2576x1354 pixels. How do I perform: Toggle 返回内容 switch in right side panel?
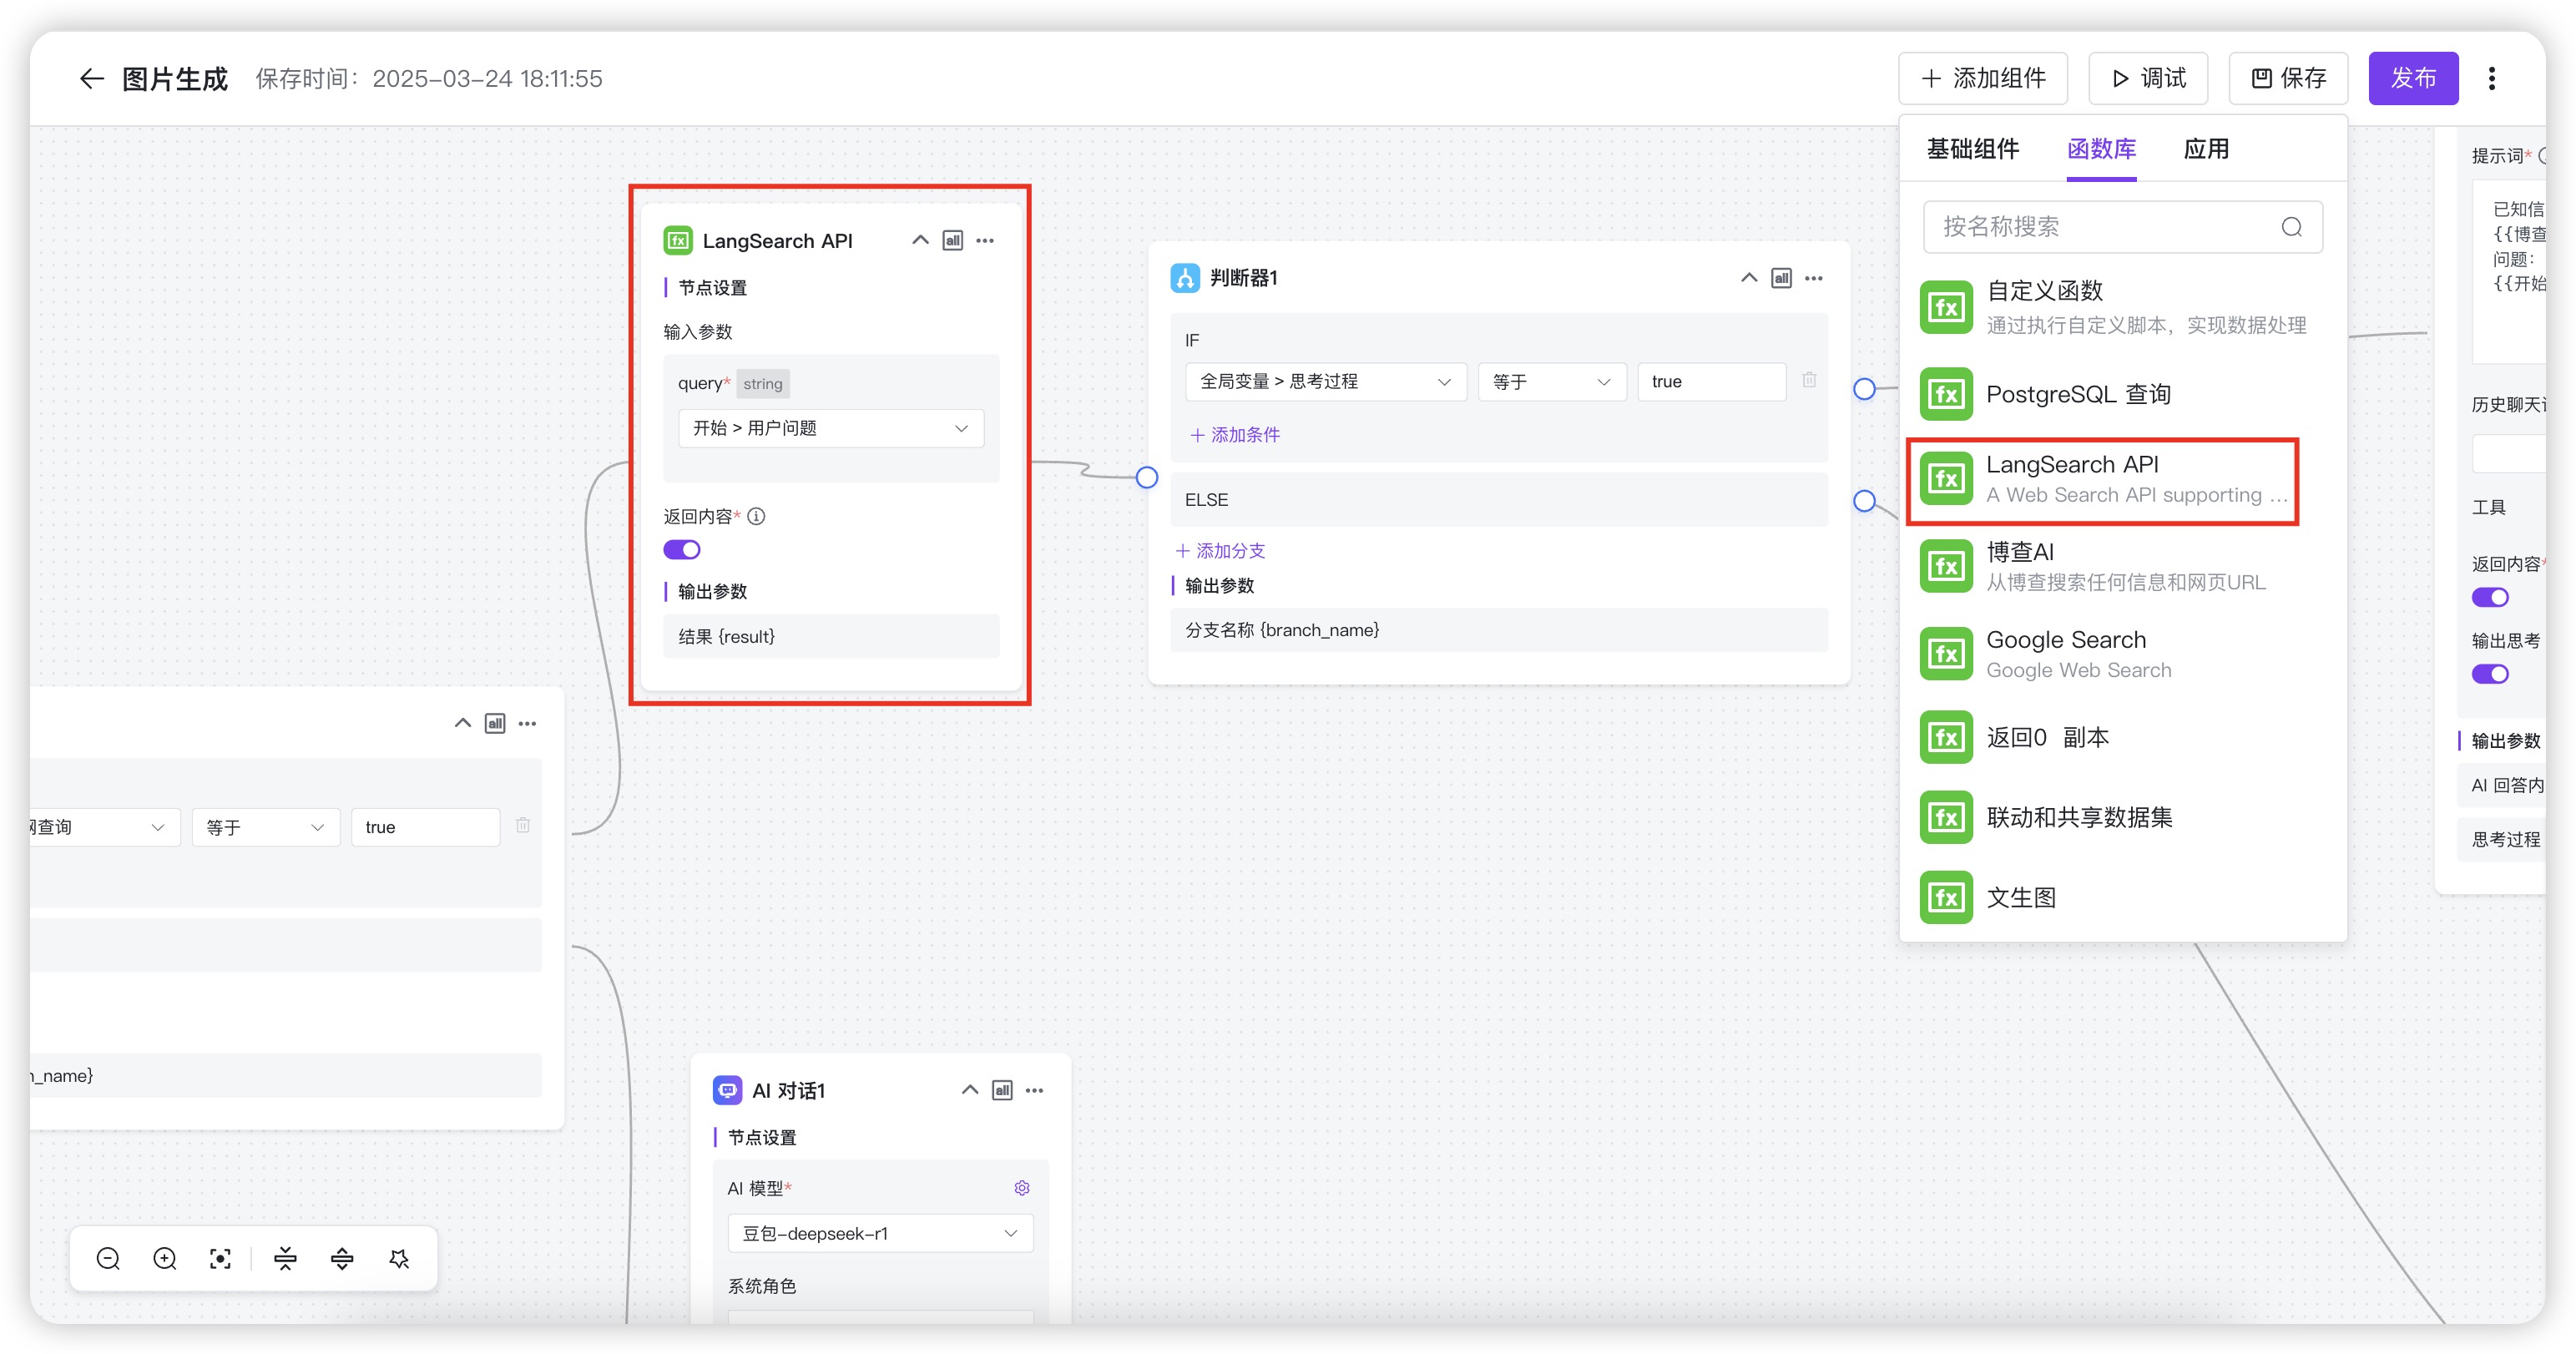(x=2489, y=598)
